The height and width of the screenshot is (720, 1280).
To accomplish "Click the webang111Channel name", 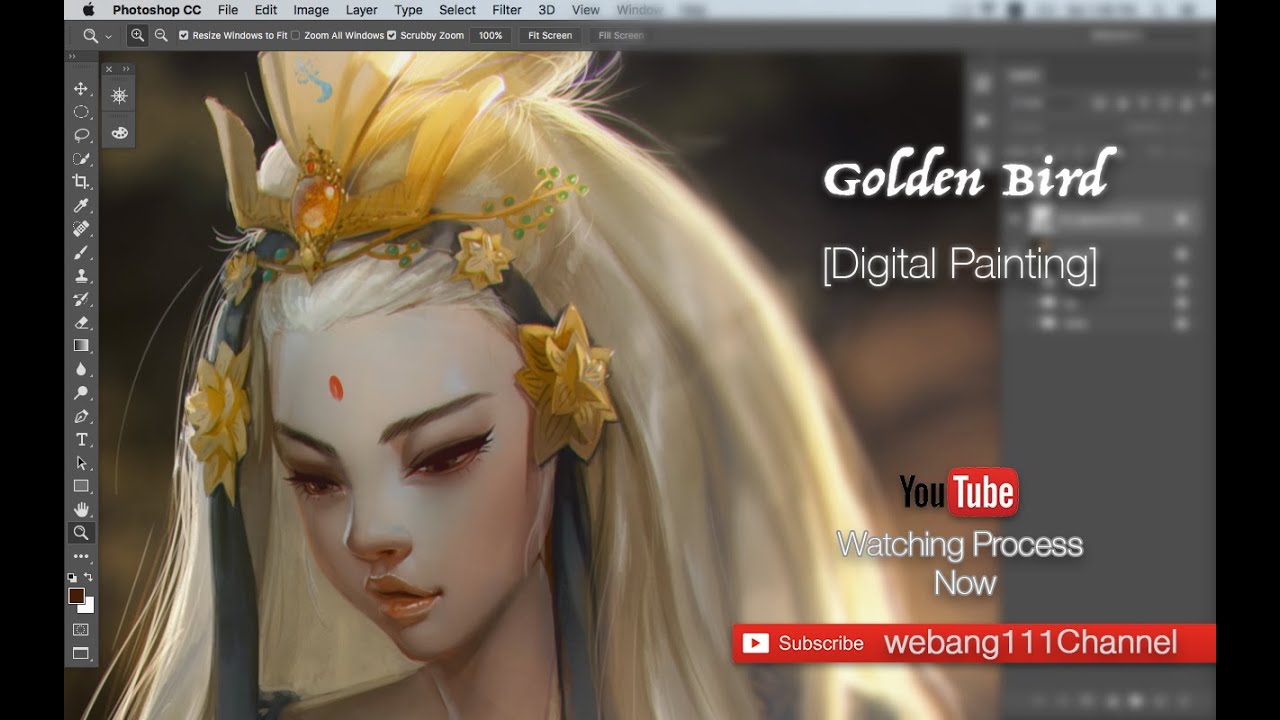I will coord(1031,642).
